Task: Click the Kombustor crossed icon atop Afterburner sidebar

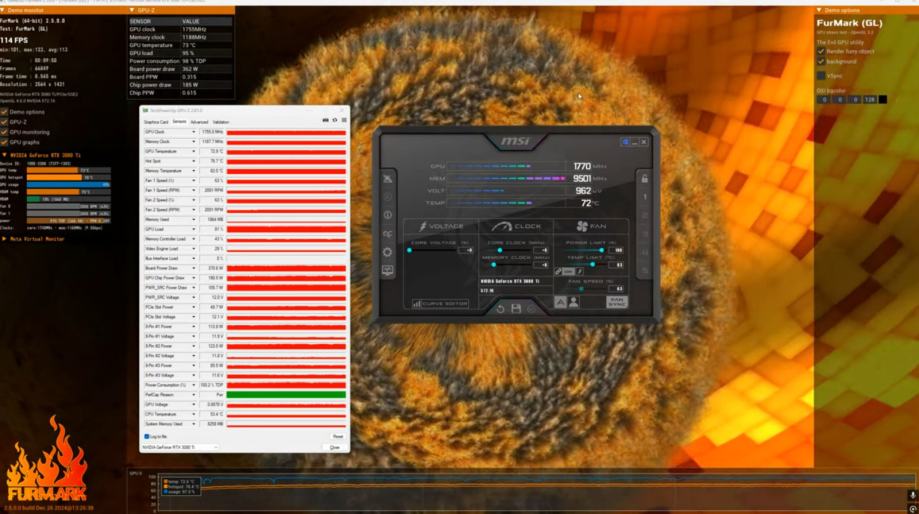Action: click(387, 179)
